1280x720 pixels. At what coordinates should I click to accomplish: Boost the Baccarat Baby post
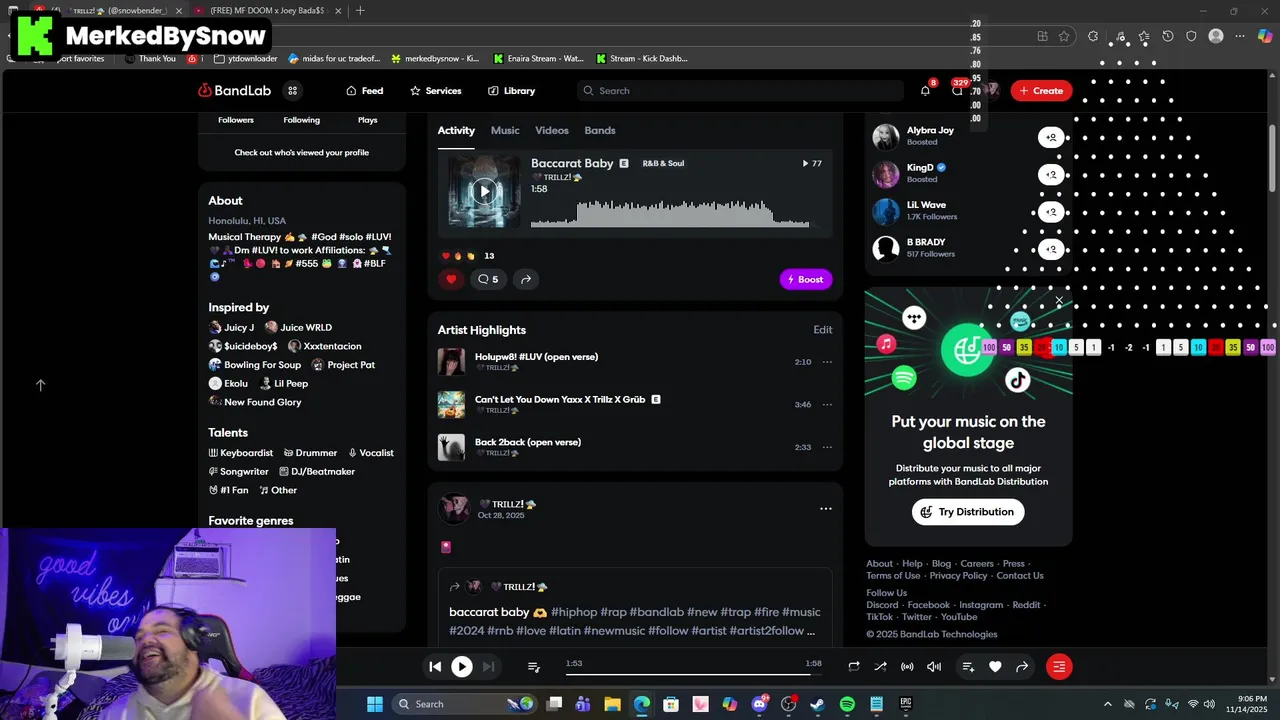coord(806,279)
